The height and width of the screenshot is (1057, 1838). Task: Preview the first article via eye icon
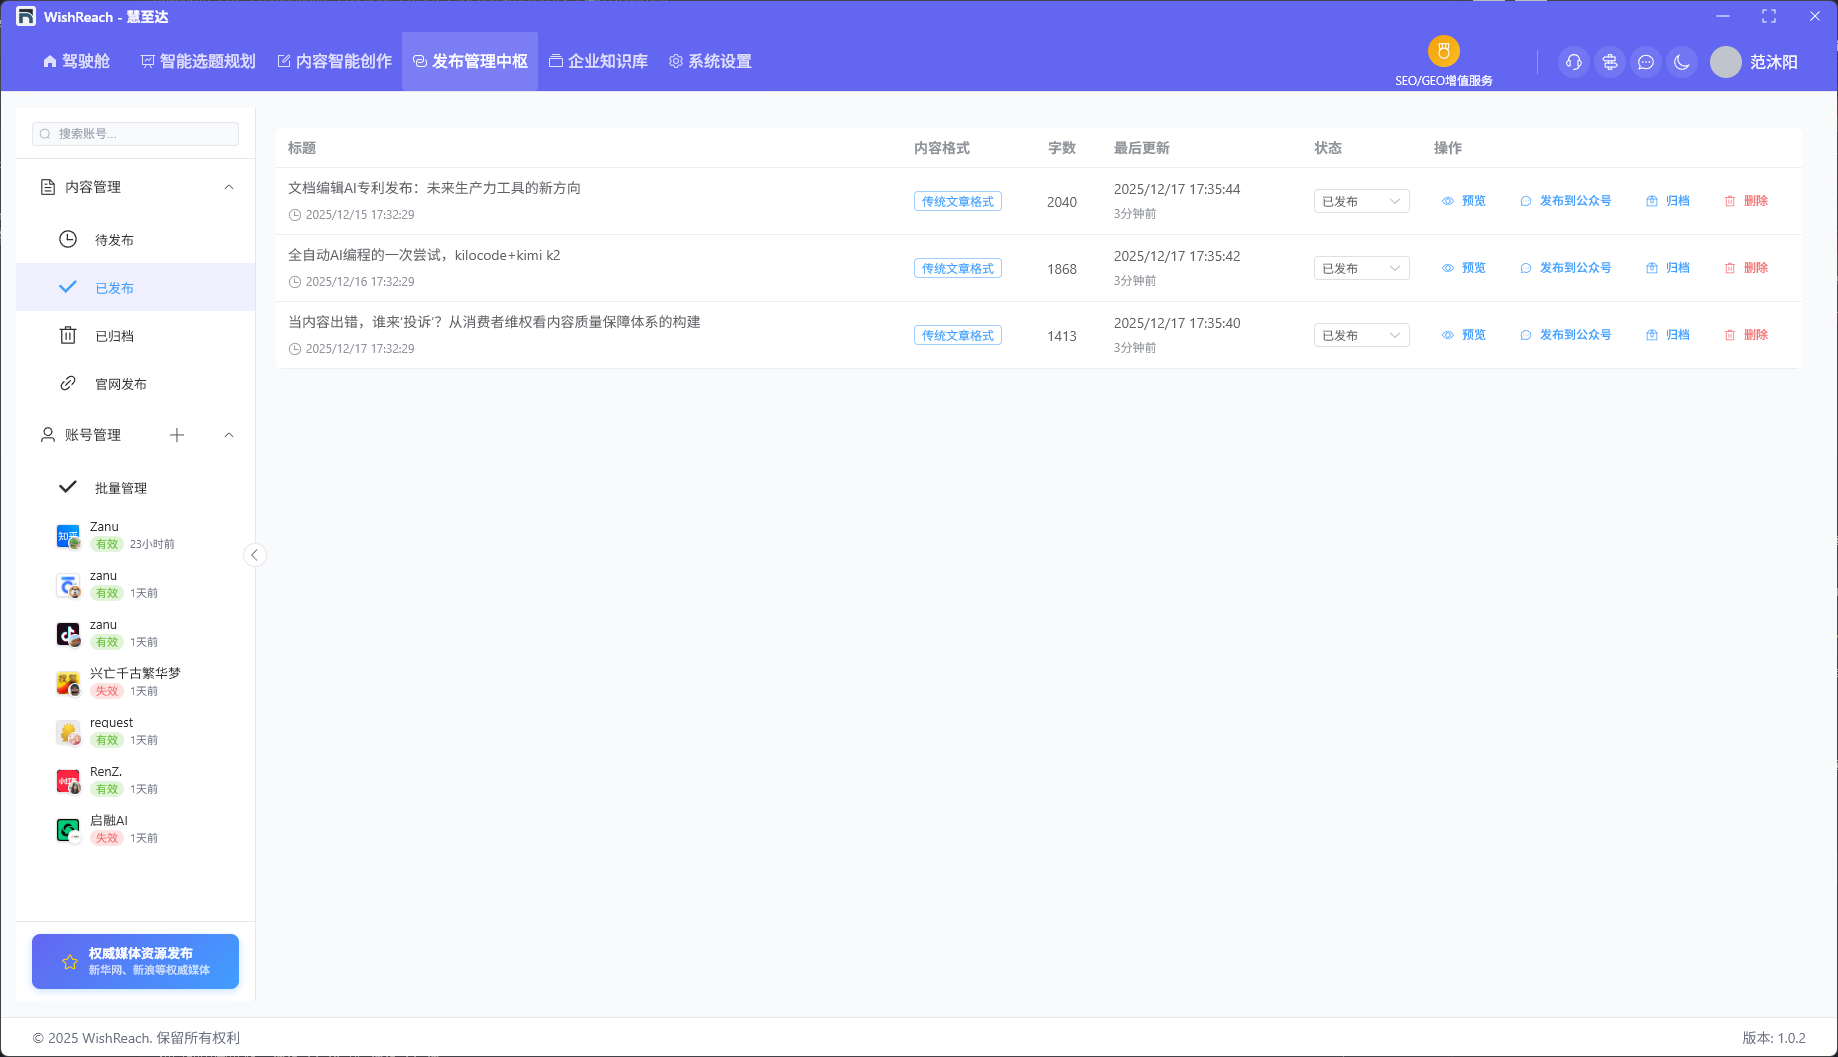(x=1448, y=201)
